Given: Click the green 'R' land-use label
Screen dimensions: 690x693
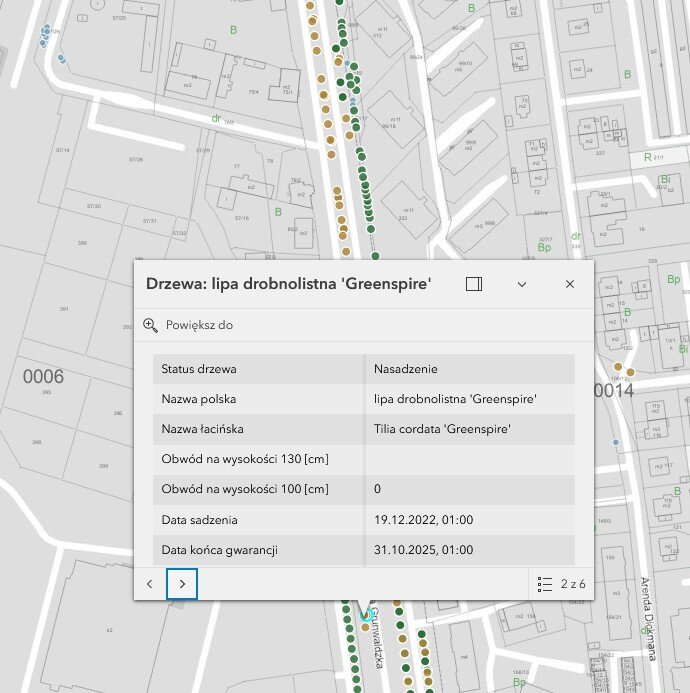Looking at the screenshot, I should tap(648, 157).
